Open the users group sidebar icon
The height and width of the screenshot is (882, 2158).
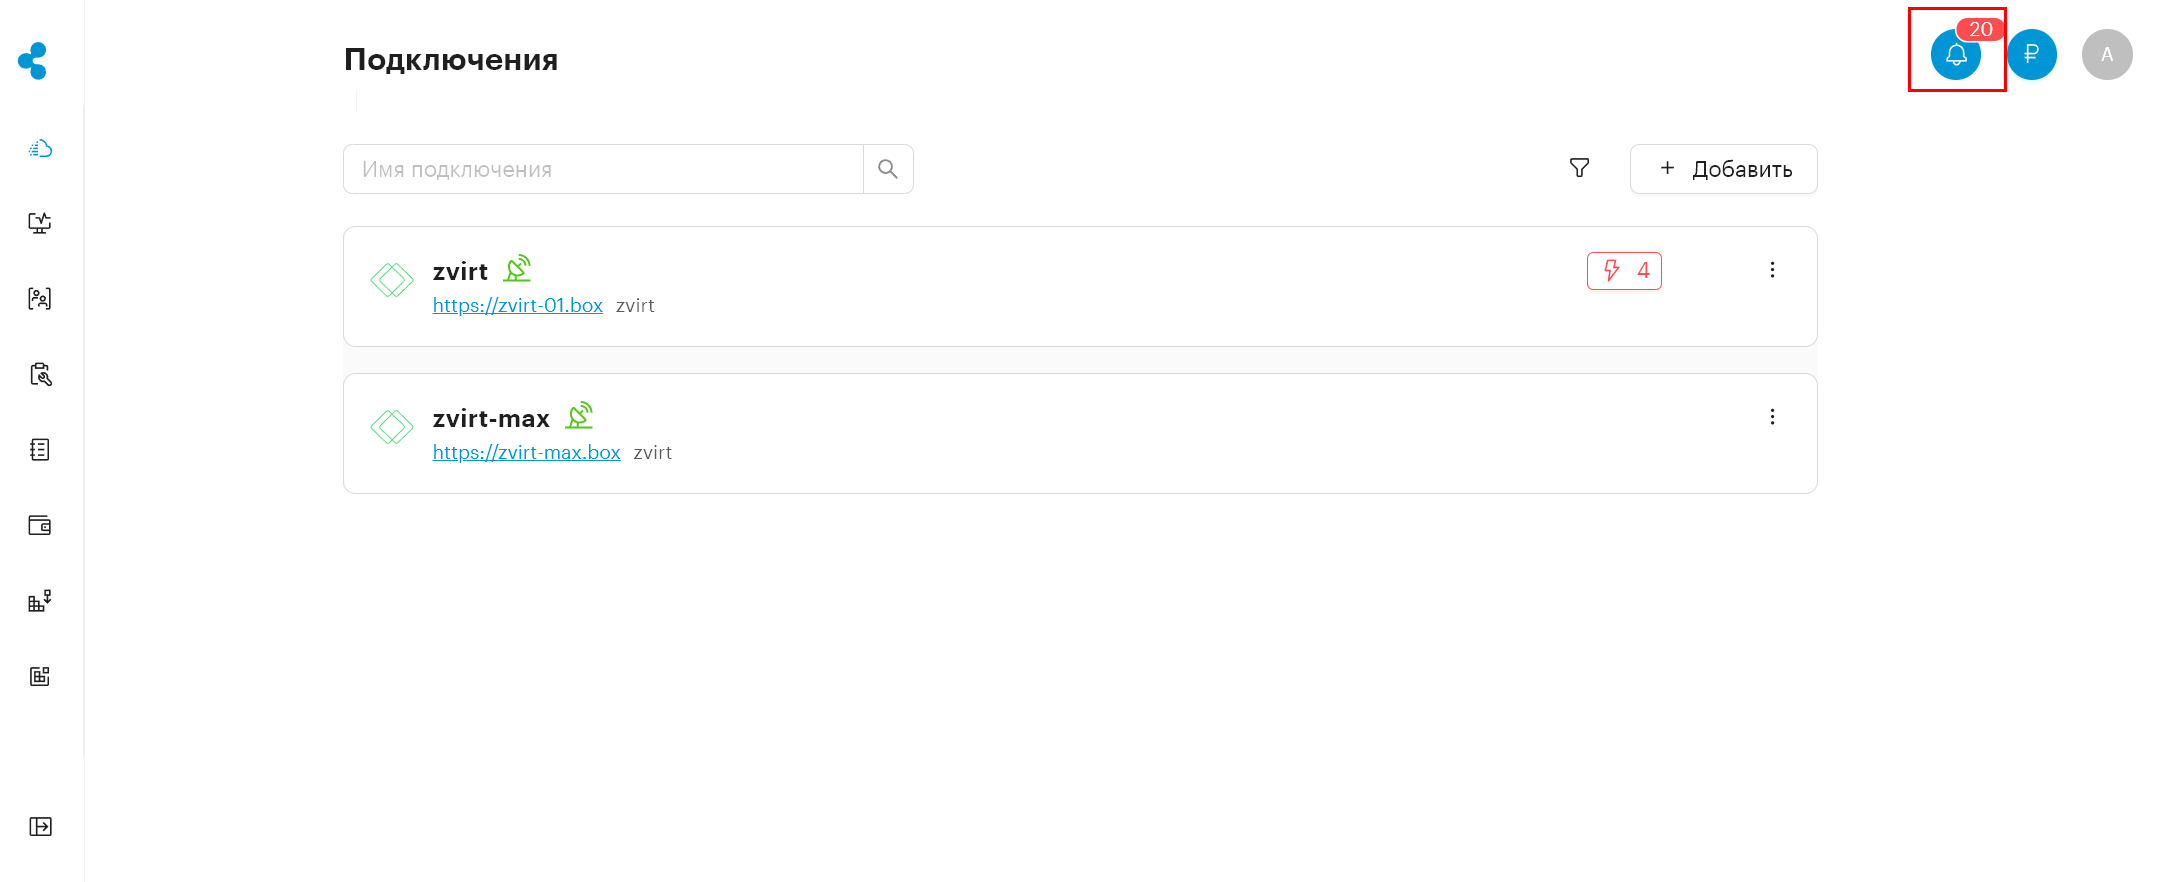tap(40, 298)
